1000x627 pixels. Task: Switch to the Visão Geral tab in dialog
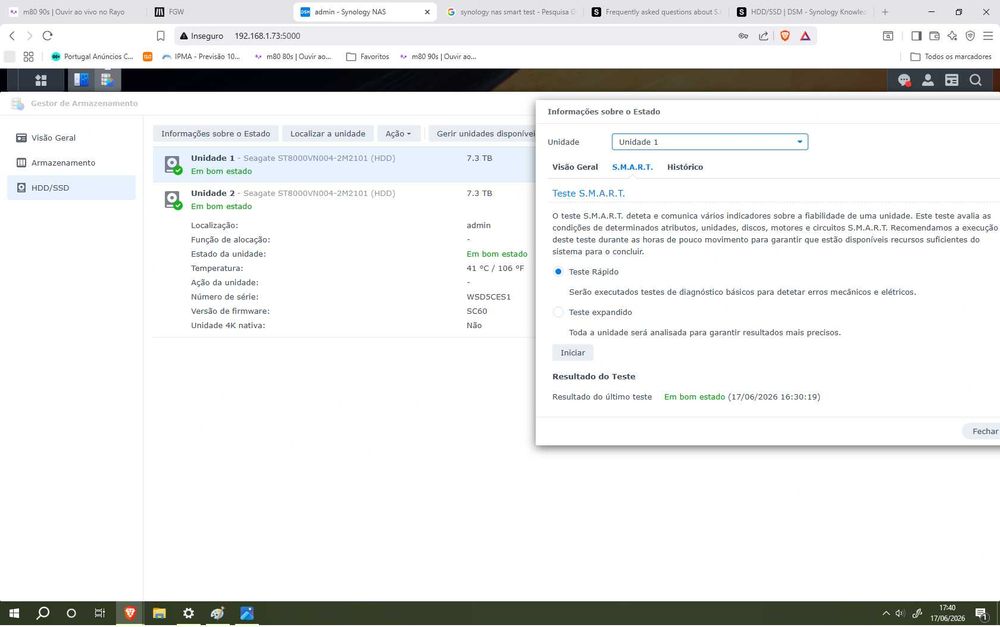[575, 167]
